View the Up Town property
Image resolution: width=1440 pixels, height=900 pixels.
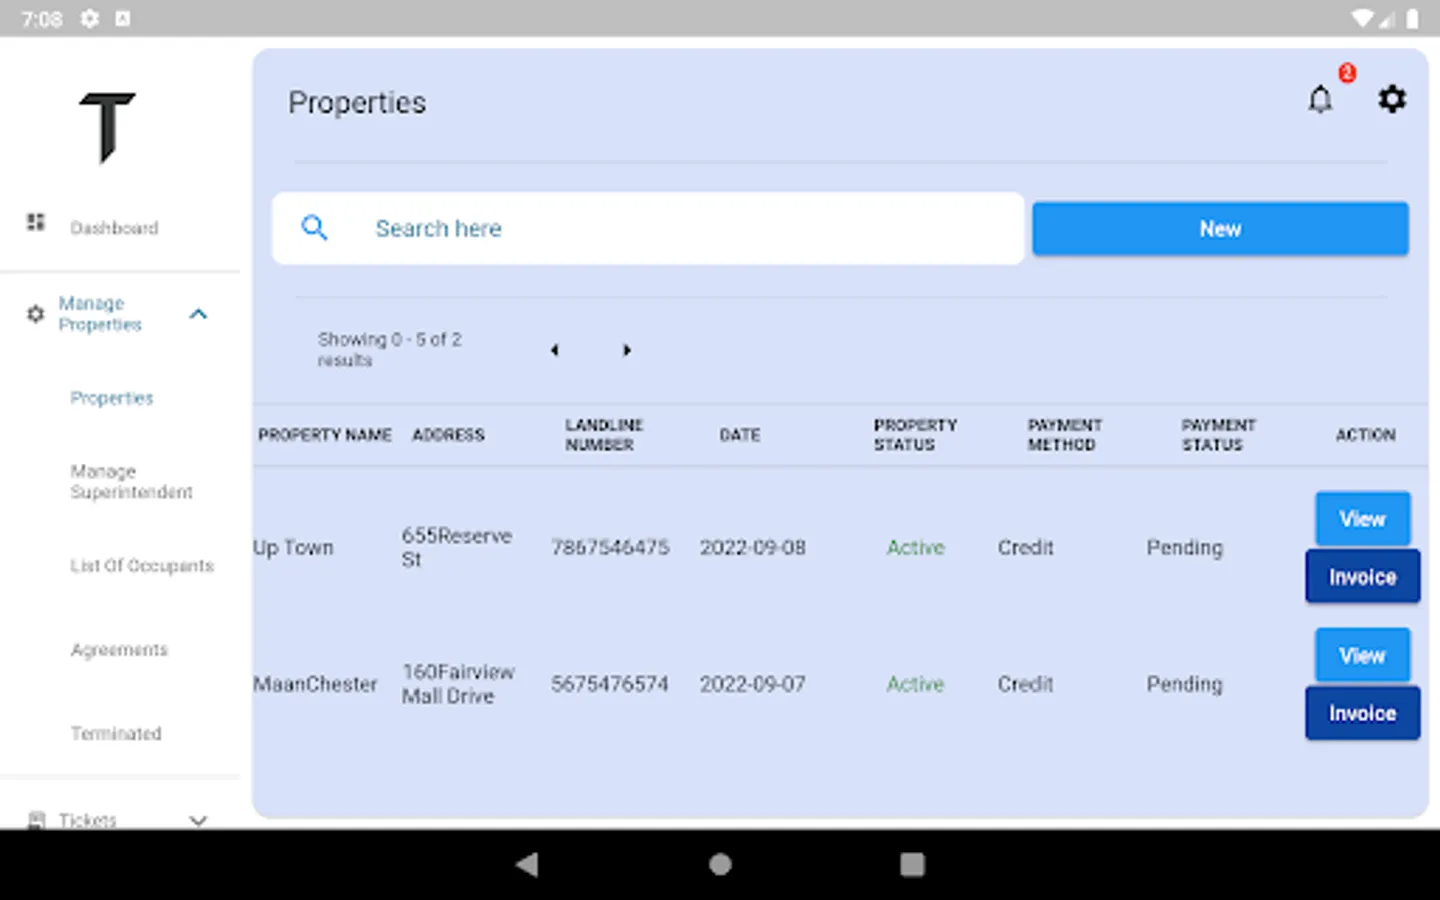click(1362, 519)
